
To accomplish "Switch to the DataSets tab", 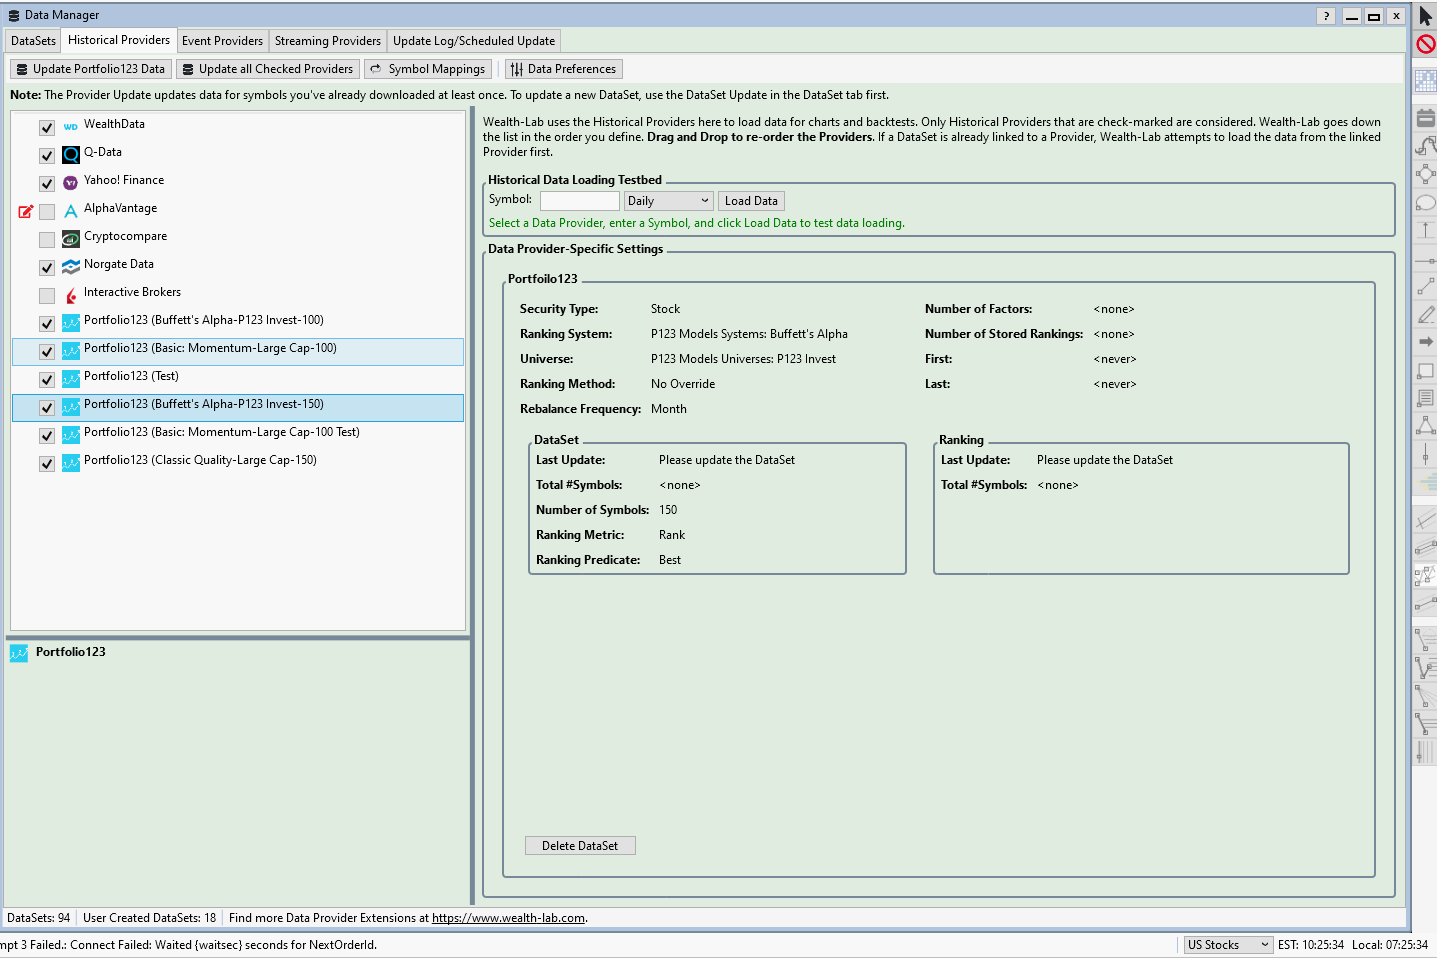I will coord(33,41).
